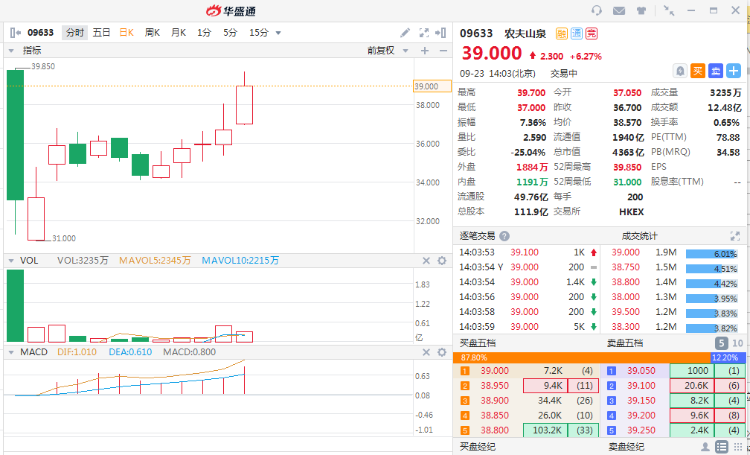Close the MACD indicator panel
The width and height of the screenshot is (750, 455).
pyautogui.click(x=426, y=352)
